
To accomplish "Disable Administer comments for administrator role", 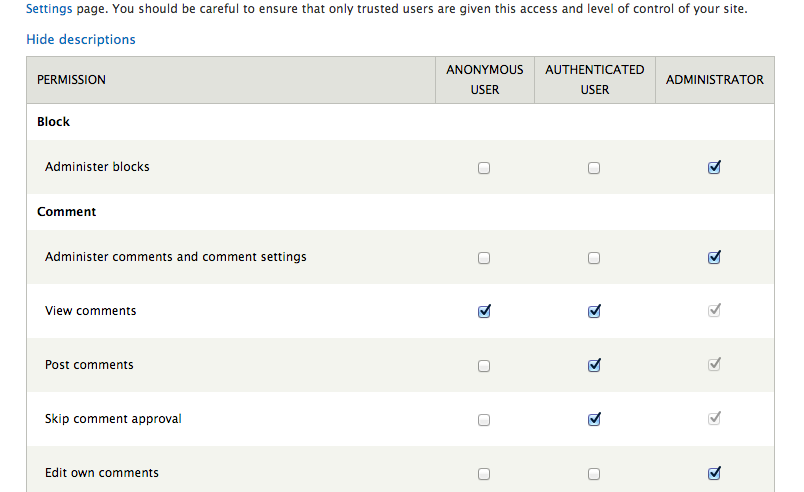I will point(714,258).
